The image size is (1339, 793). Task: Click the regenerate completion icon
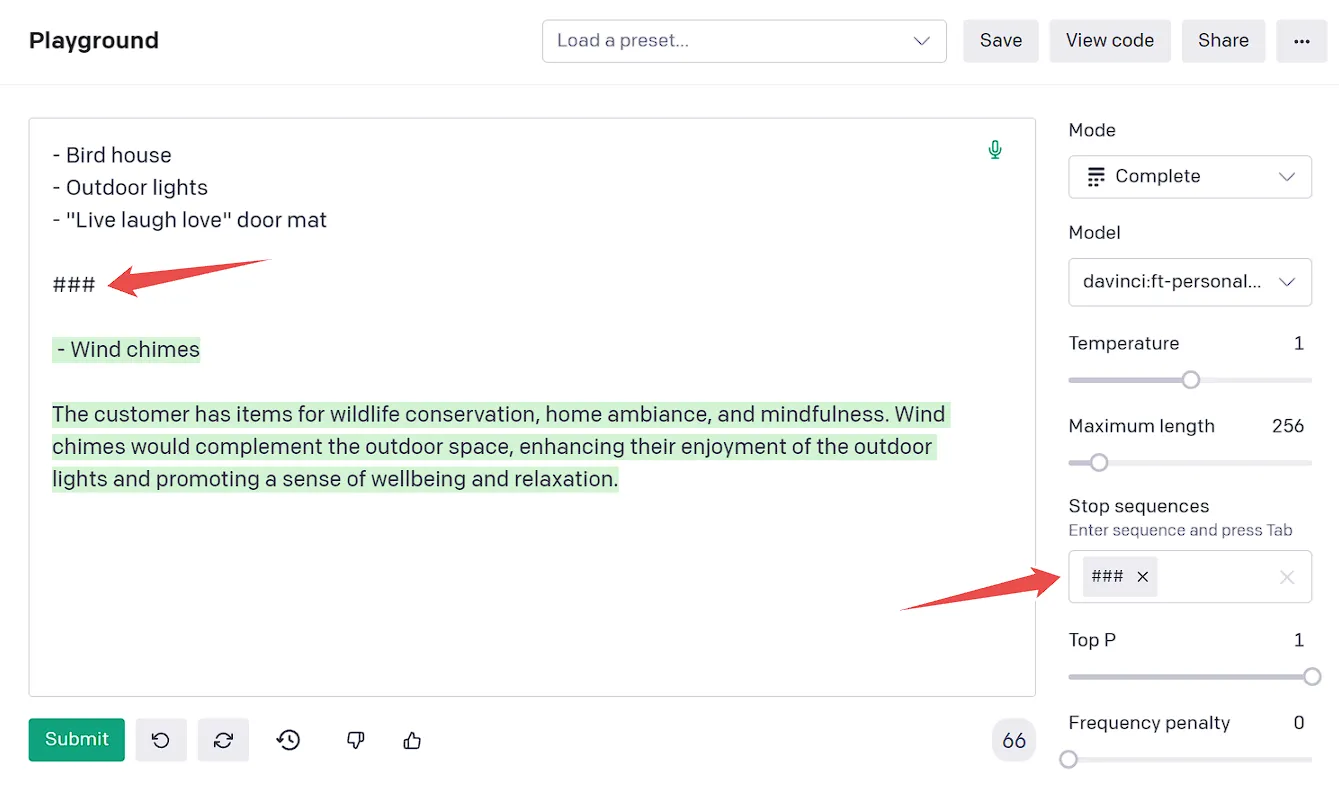coord(223,740)
